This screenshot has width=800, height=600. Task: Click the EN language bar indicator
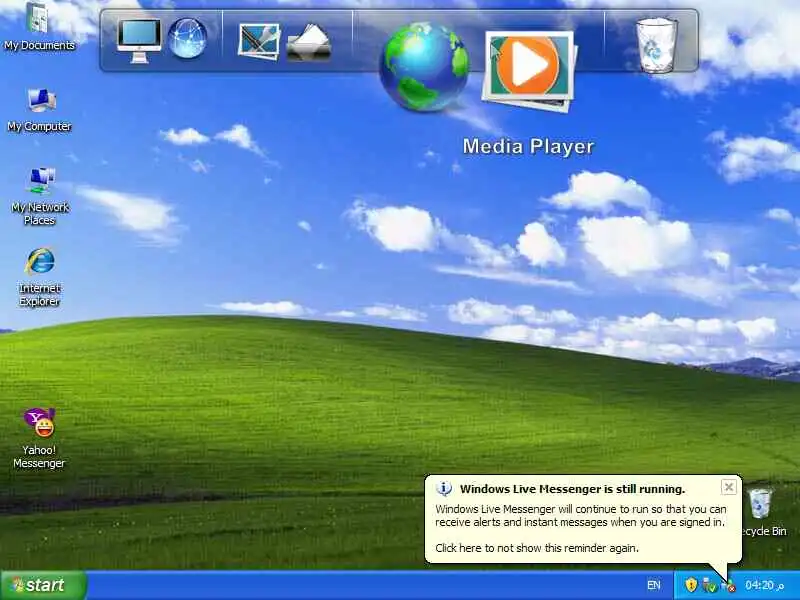point(654,585)
